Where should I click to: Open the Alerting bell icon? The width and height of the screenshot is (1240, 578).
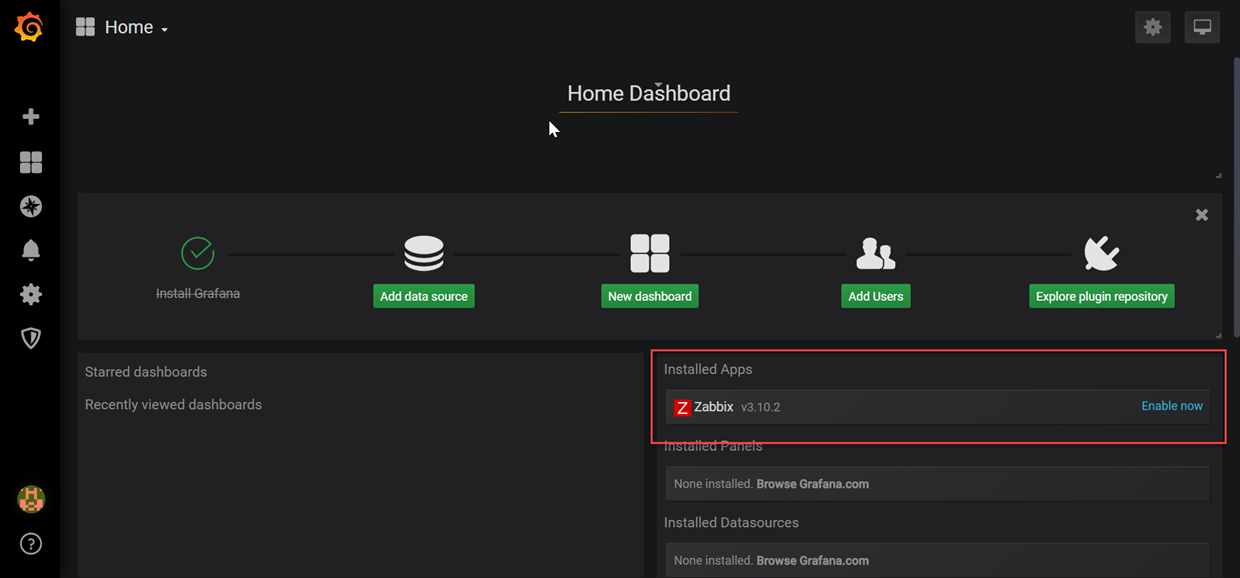[31, 250]
